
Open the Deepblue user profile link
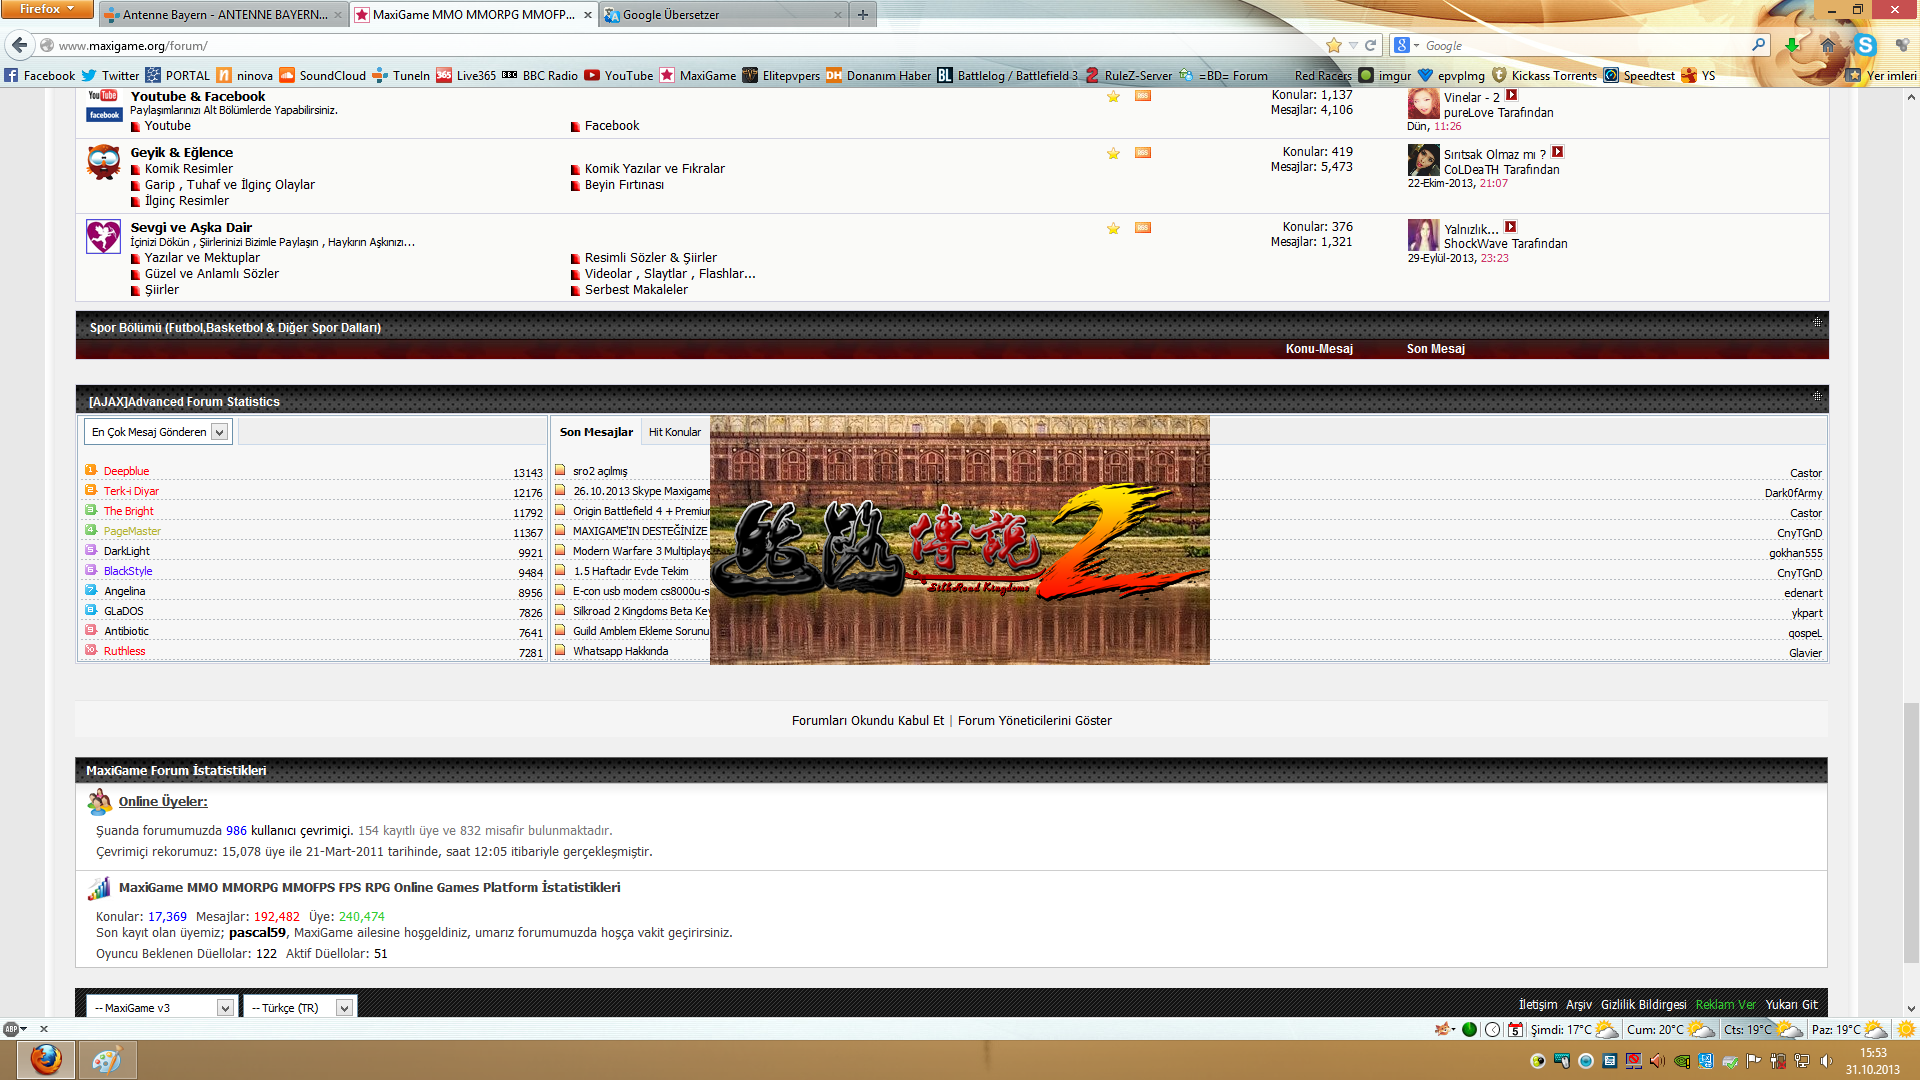coord(126,471)
